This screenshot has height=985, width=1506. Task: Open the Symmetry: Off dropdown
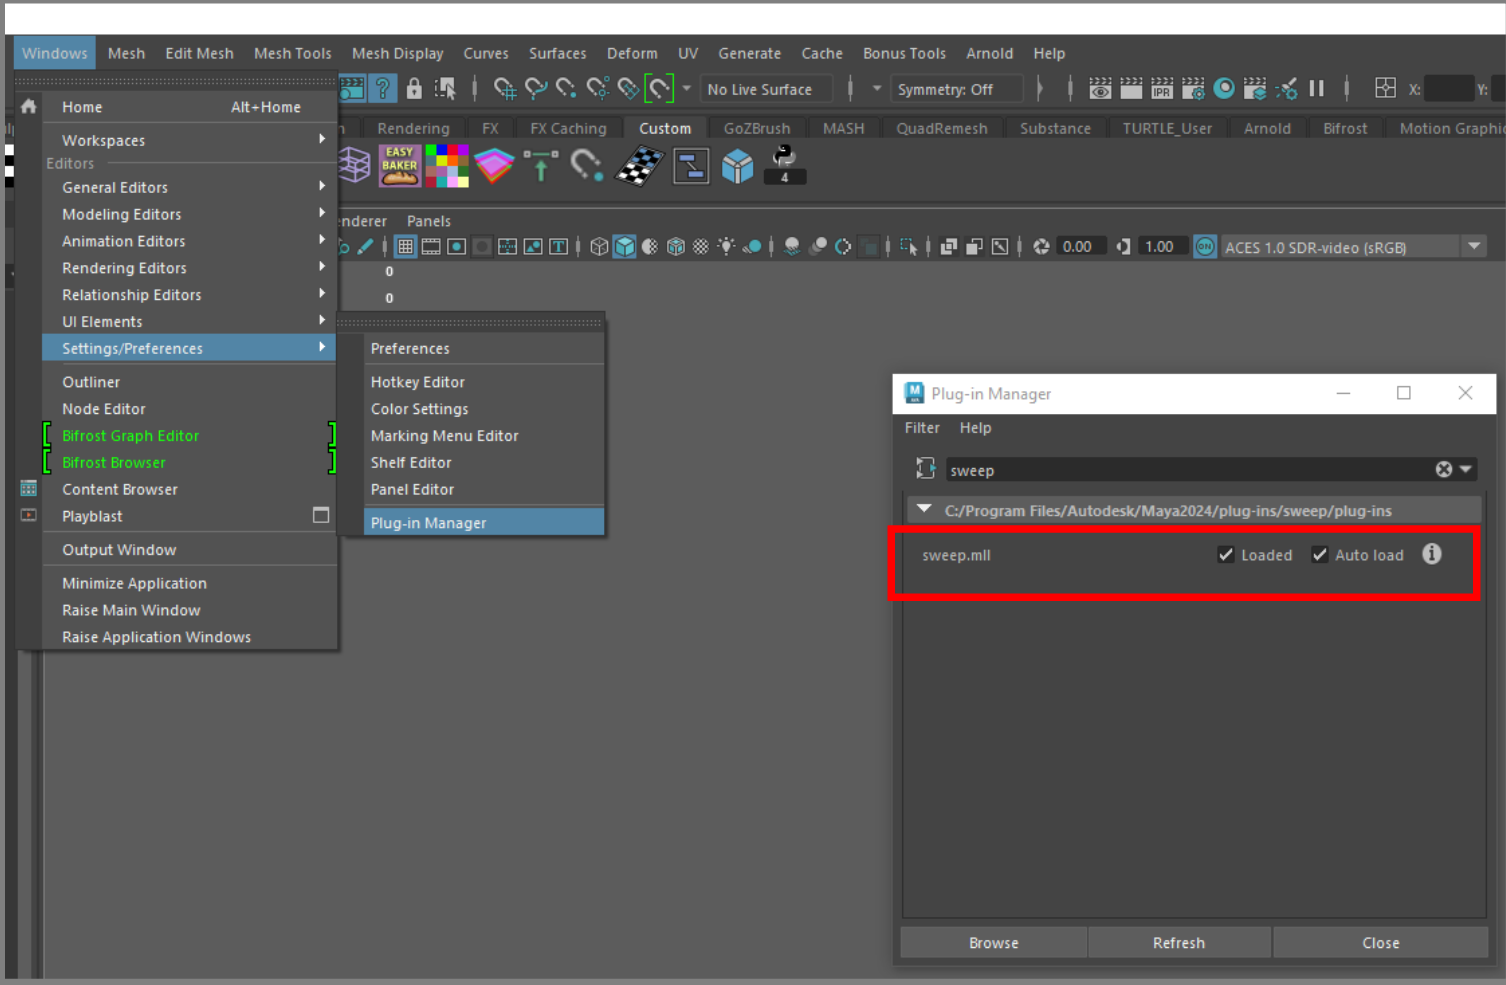point(955,89)
